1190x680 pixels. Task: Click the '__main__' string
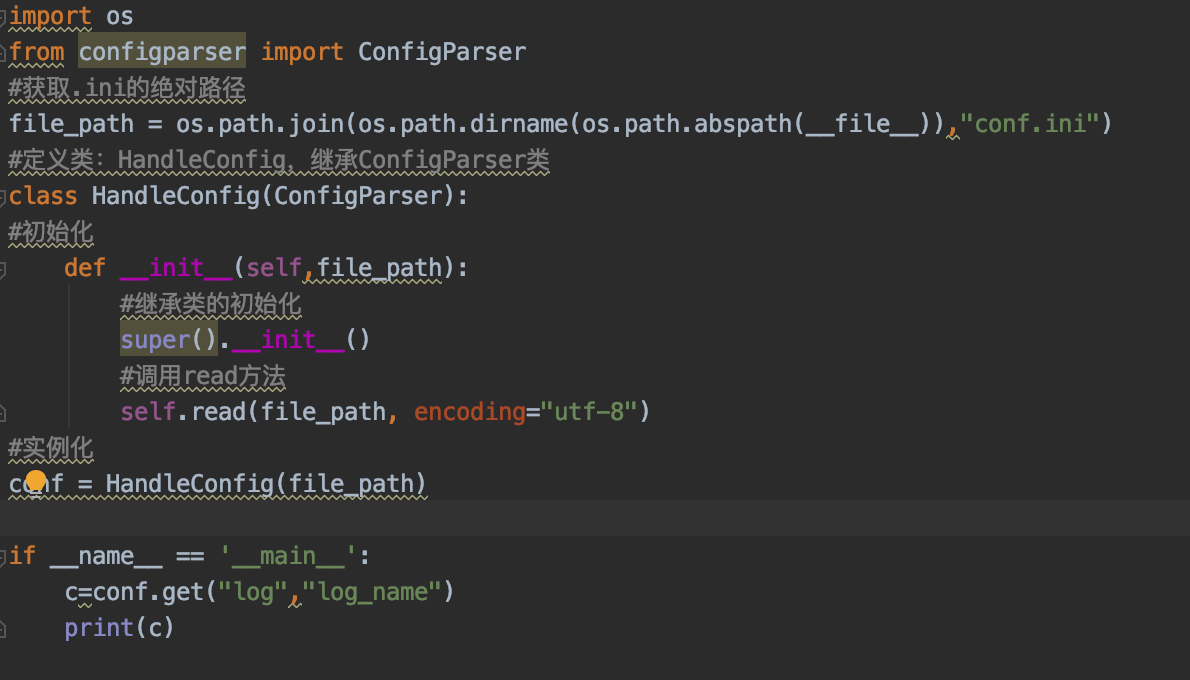point(288,556)
